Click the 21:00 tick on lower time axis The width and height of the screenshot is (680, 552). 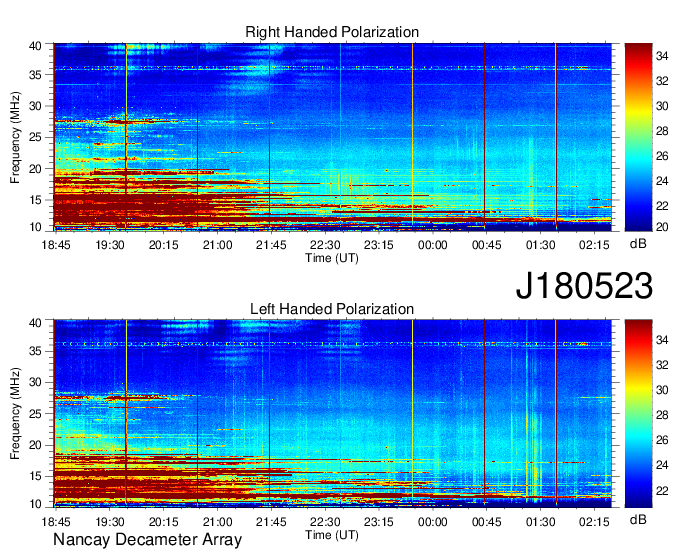point(217,521)
